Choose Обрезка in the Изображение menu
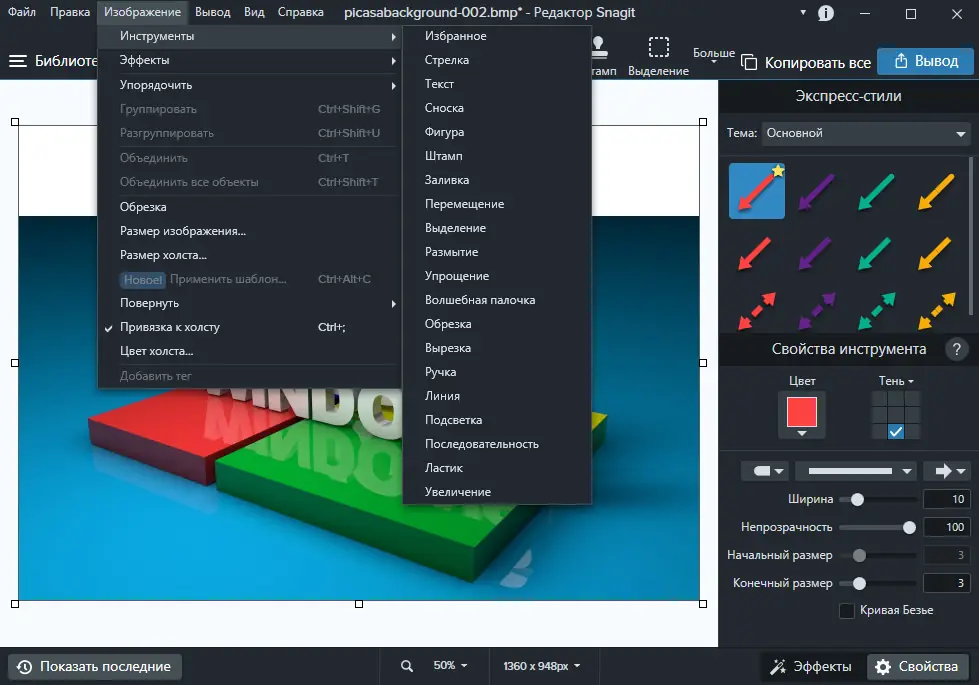Image resolution: width=979 pixels, height=685 pixels. [248, 207]
